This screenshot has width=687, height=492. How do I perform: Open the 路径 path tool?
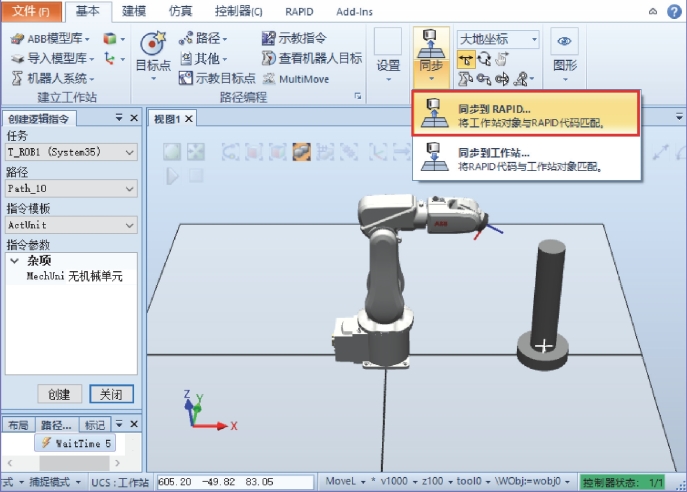(203, 38)
